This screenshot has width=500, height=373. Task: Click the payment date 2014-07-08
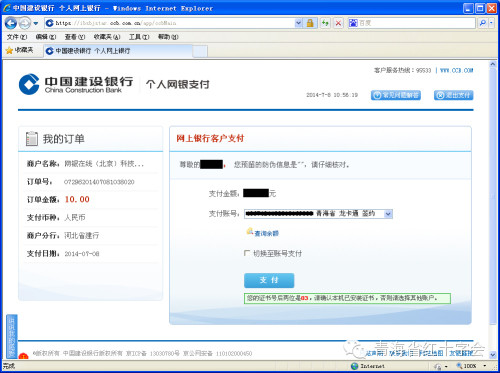[x=82, y=254]
